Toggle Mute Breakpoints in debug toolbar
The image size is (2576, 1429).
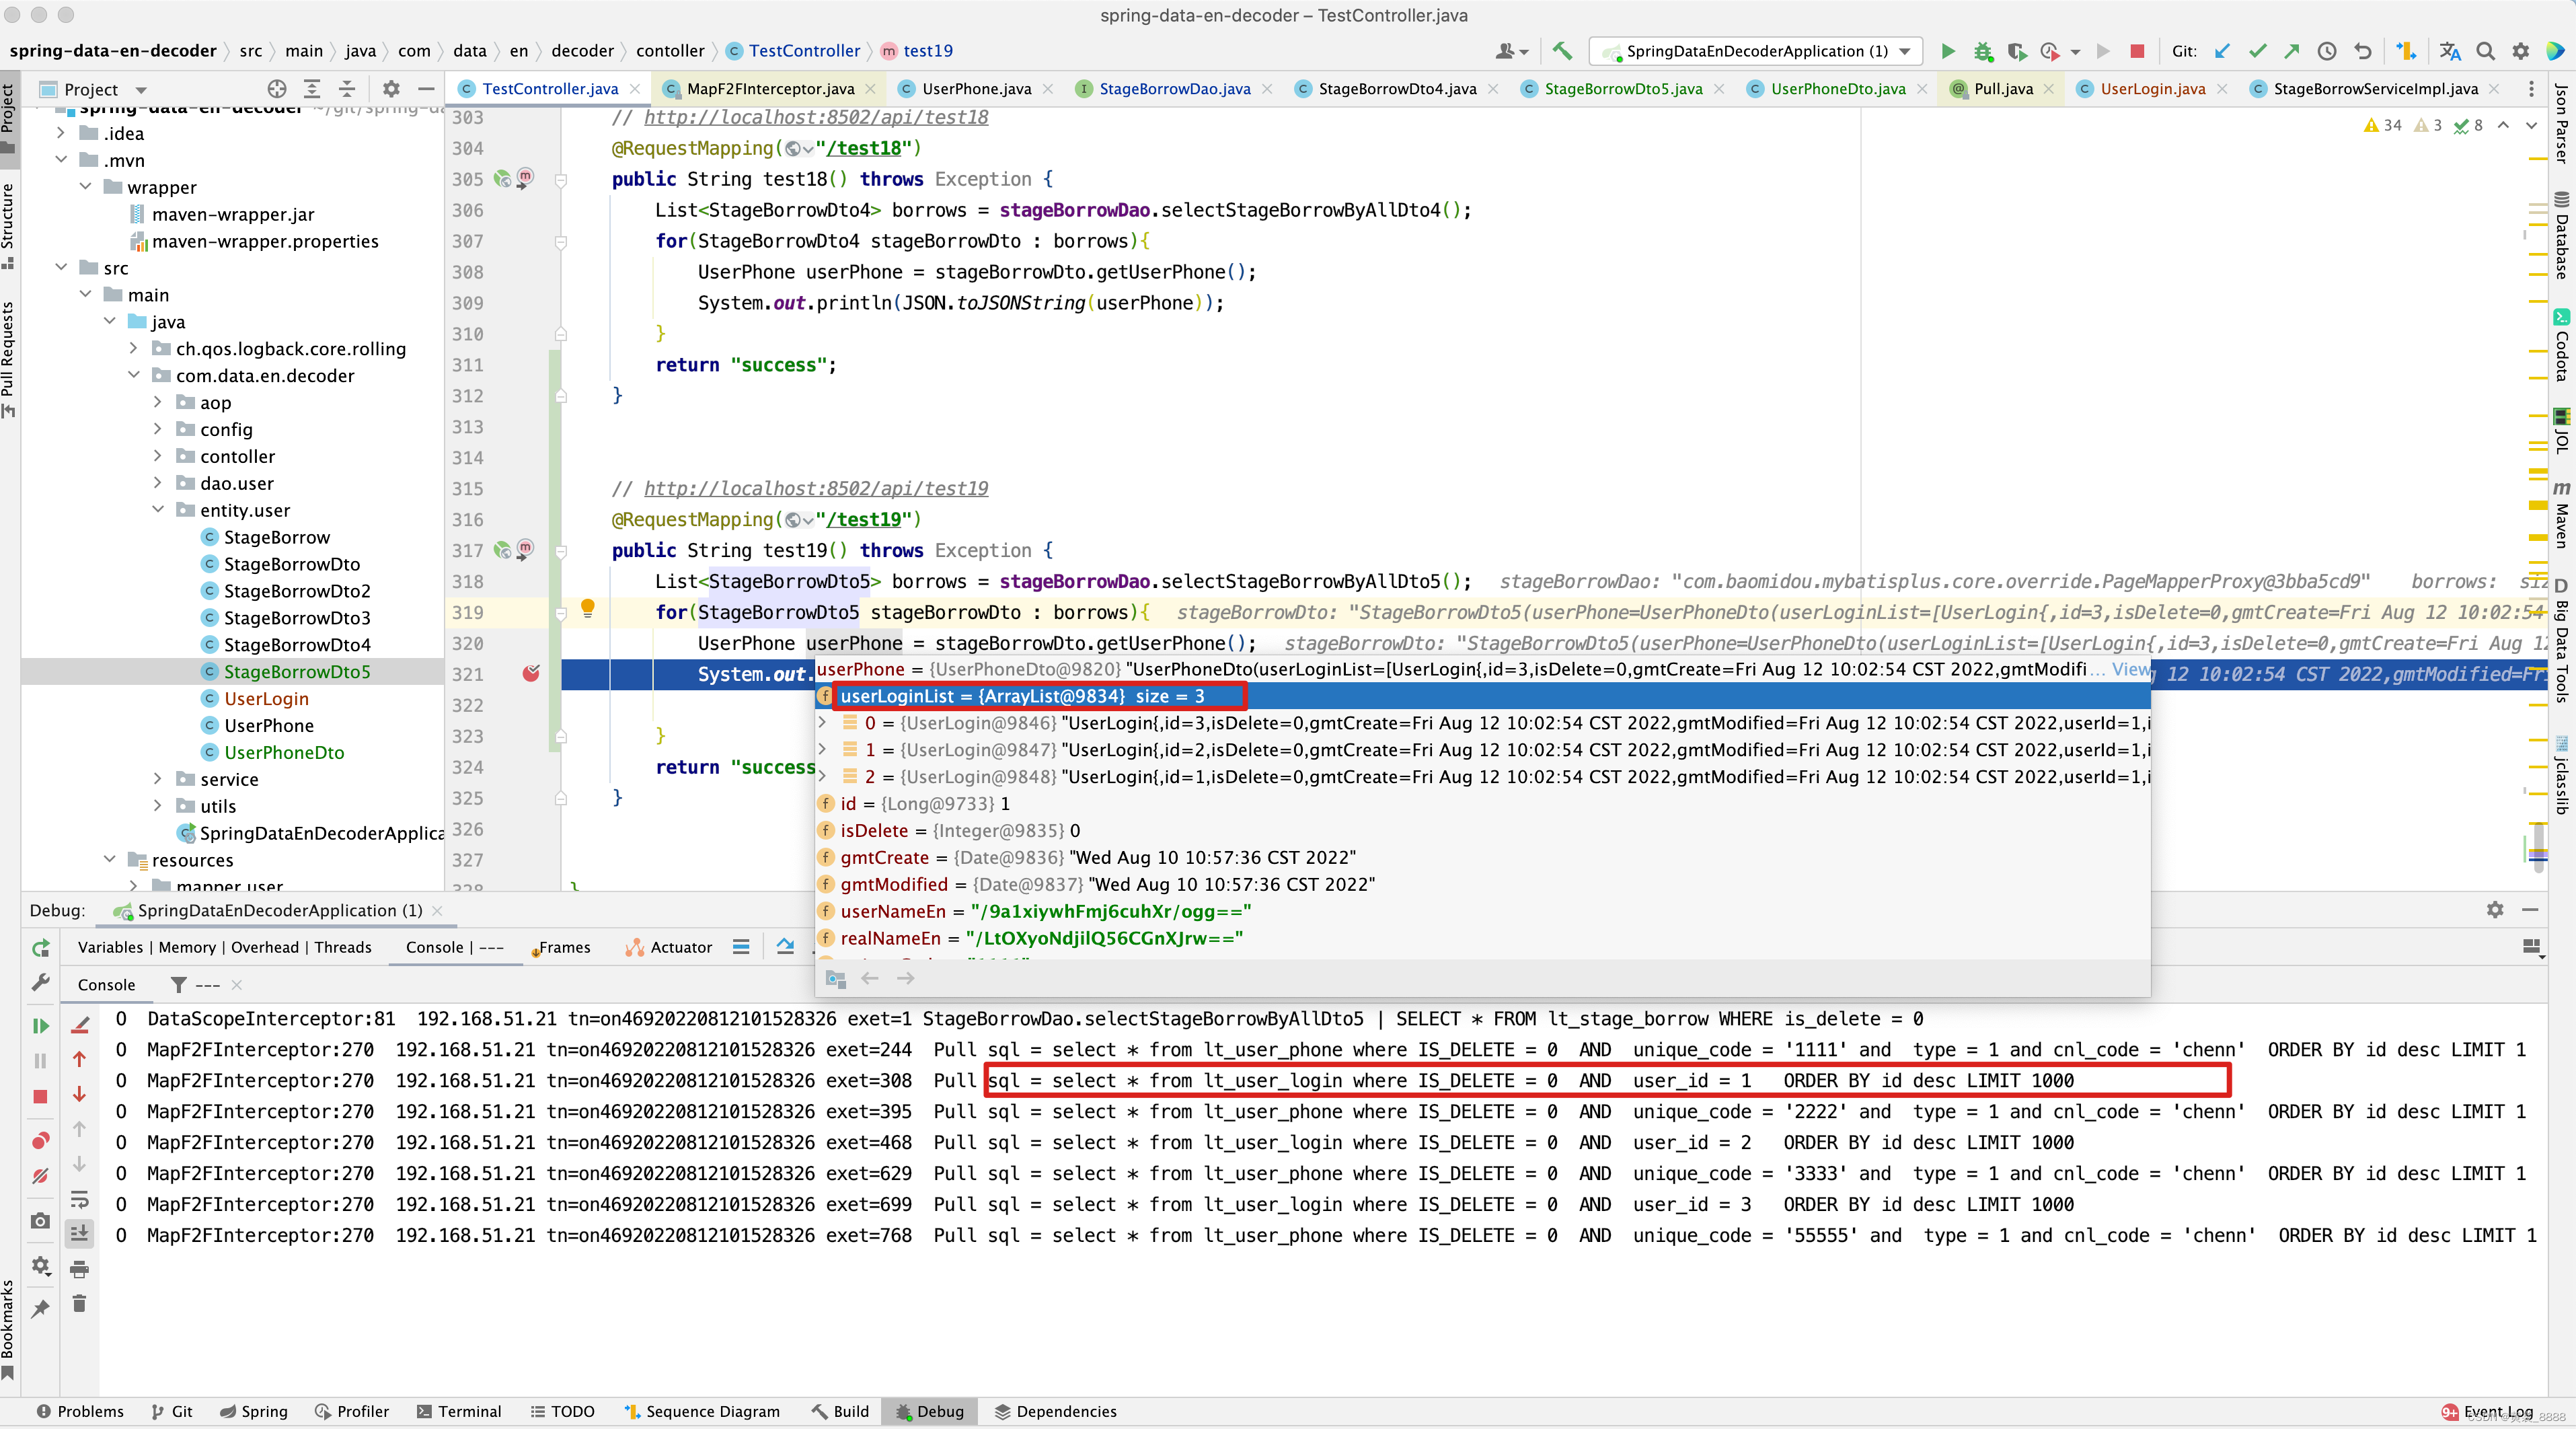pos(40,1176)
